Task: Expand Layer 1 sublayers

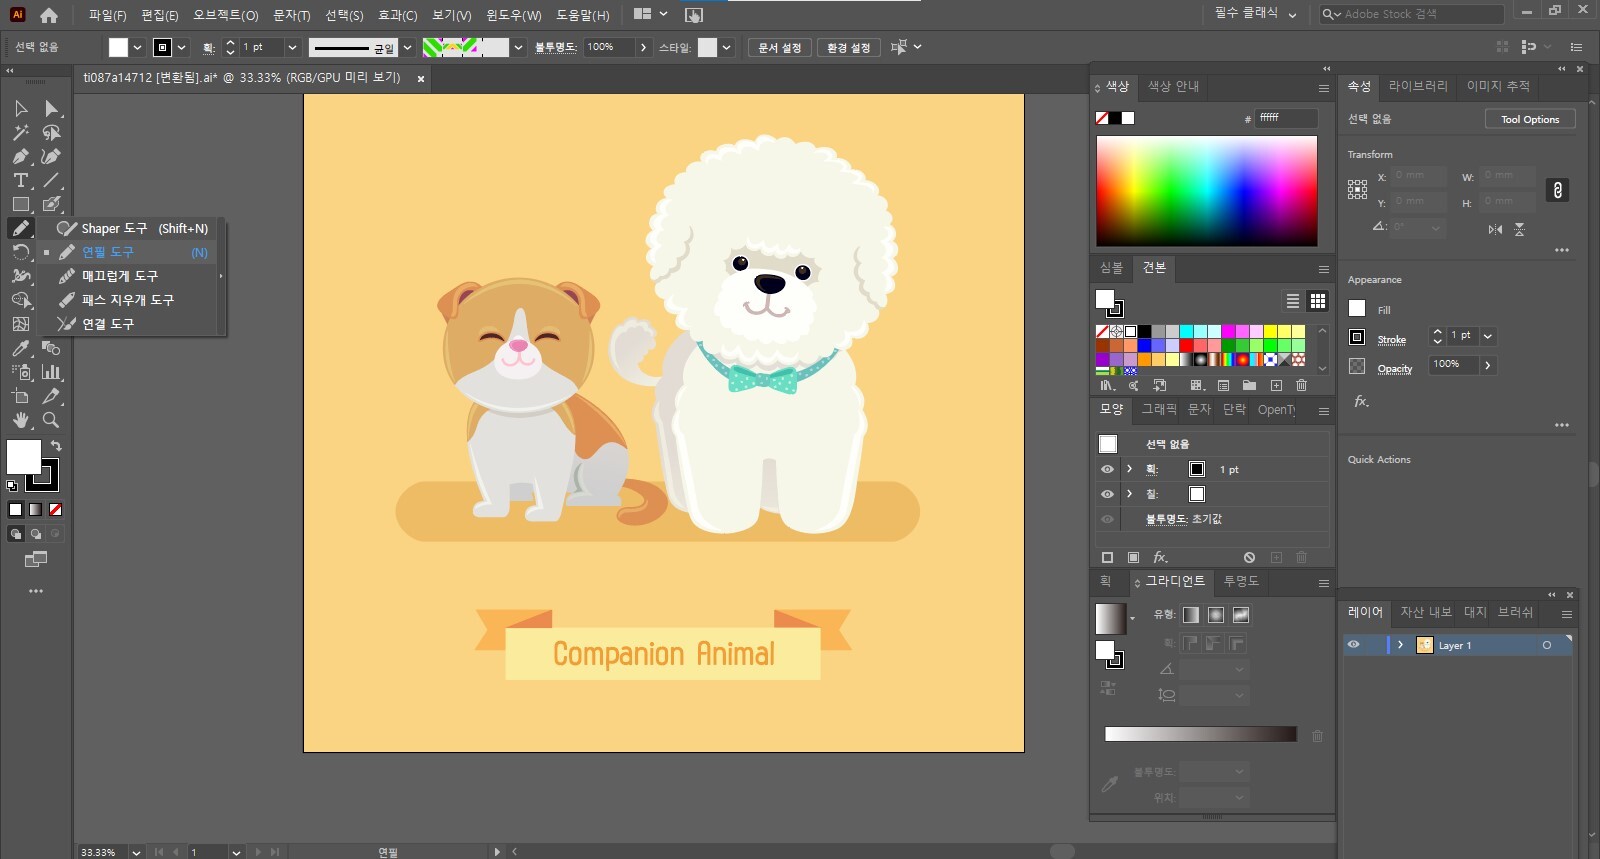Action: (x=1400, y=645)
